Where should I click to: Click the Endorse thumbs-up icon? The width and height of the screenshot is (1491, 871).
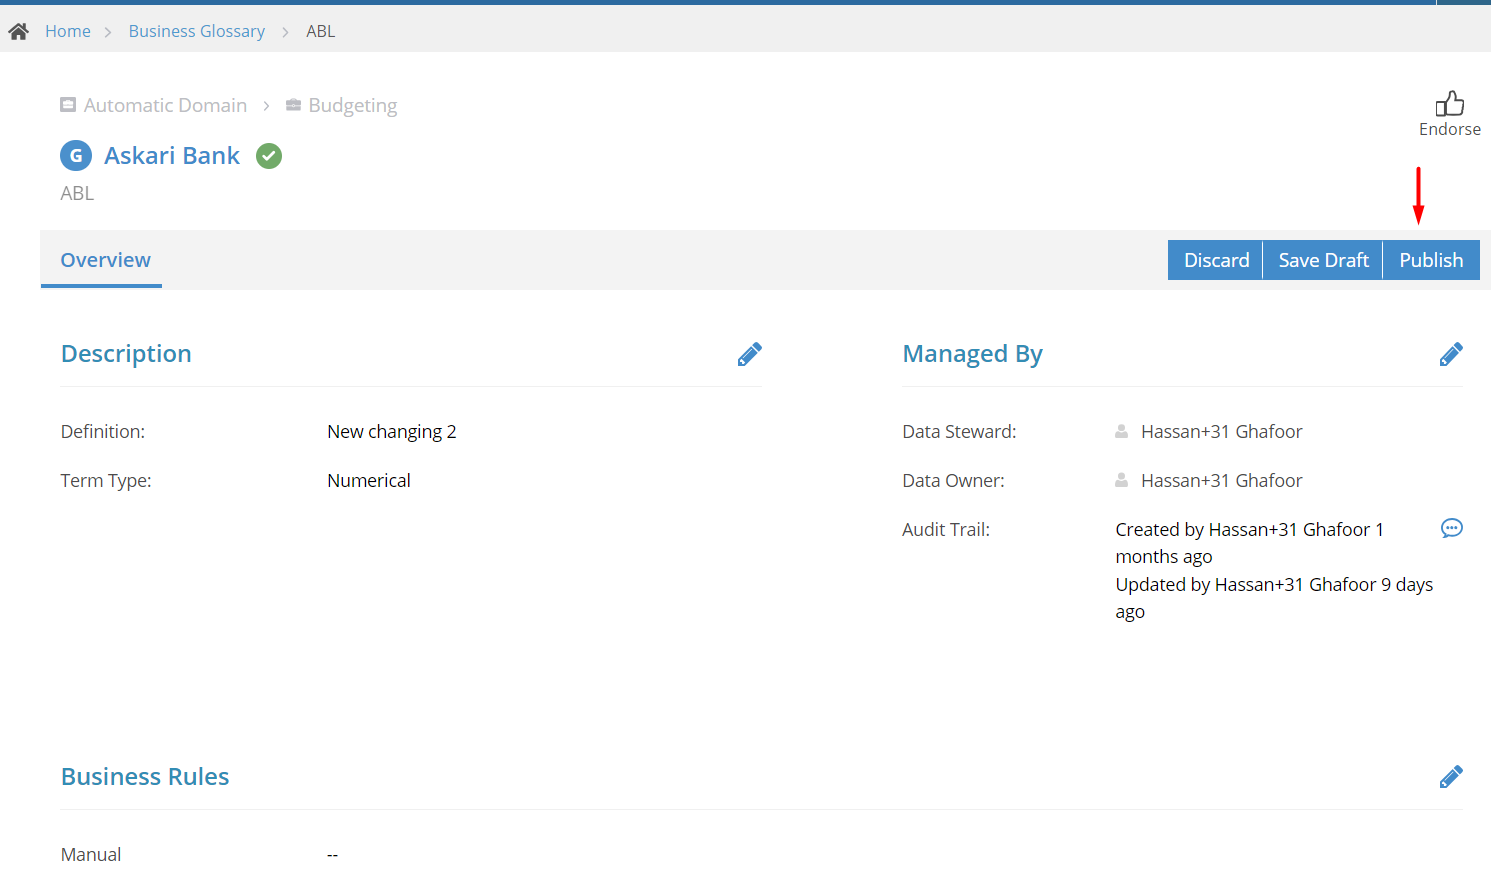(x=1449, y=104)
